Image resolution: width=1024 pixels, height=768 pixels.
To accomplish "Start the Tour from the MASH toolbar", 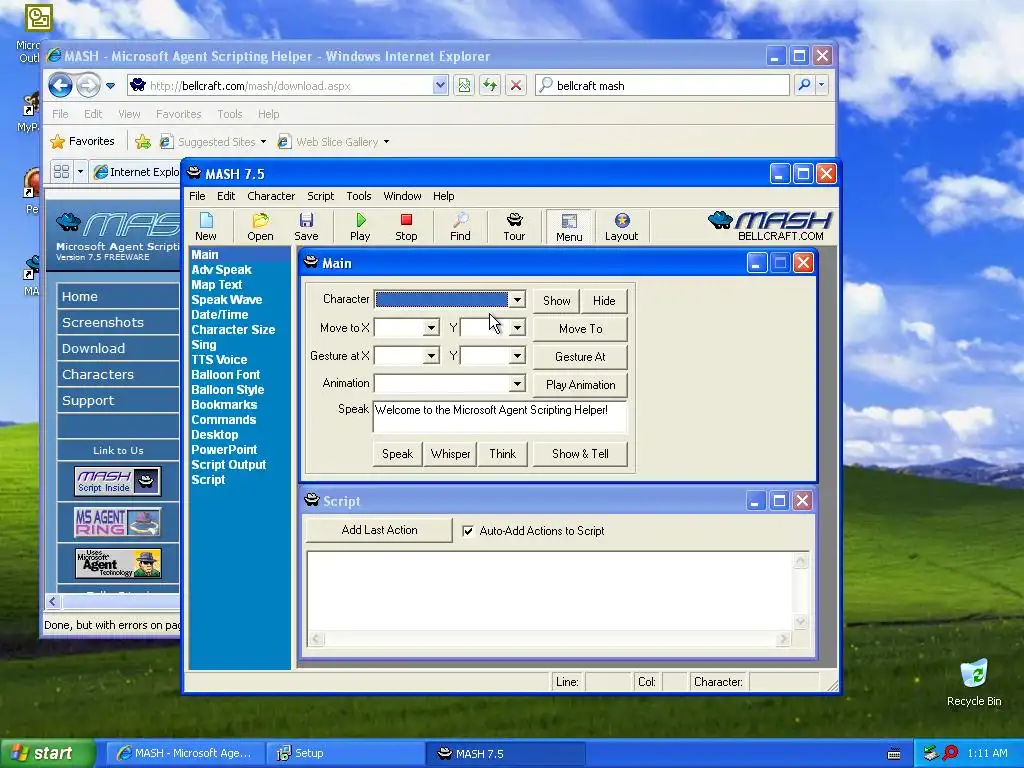I will click(x=514, y=227).
